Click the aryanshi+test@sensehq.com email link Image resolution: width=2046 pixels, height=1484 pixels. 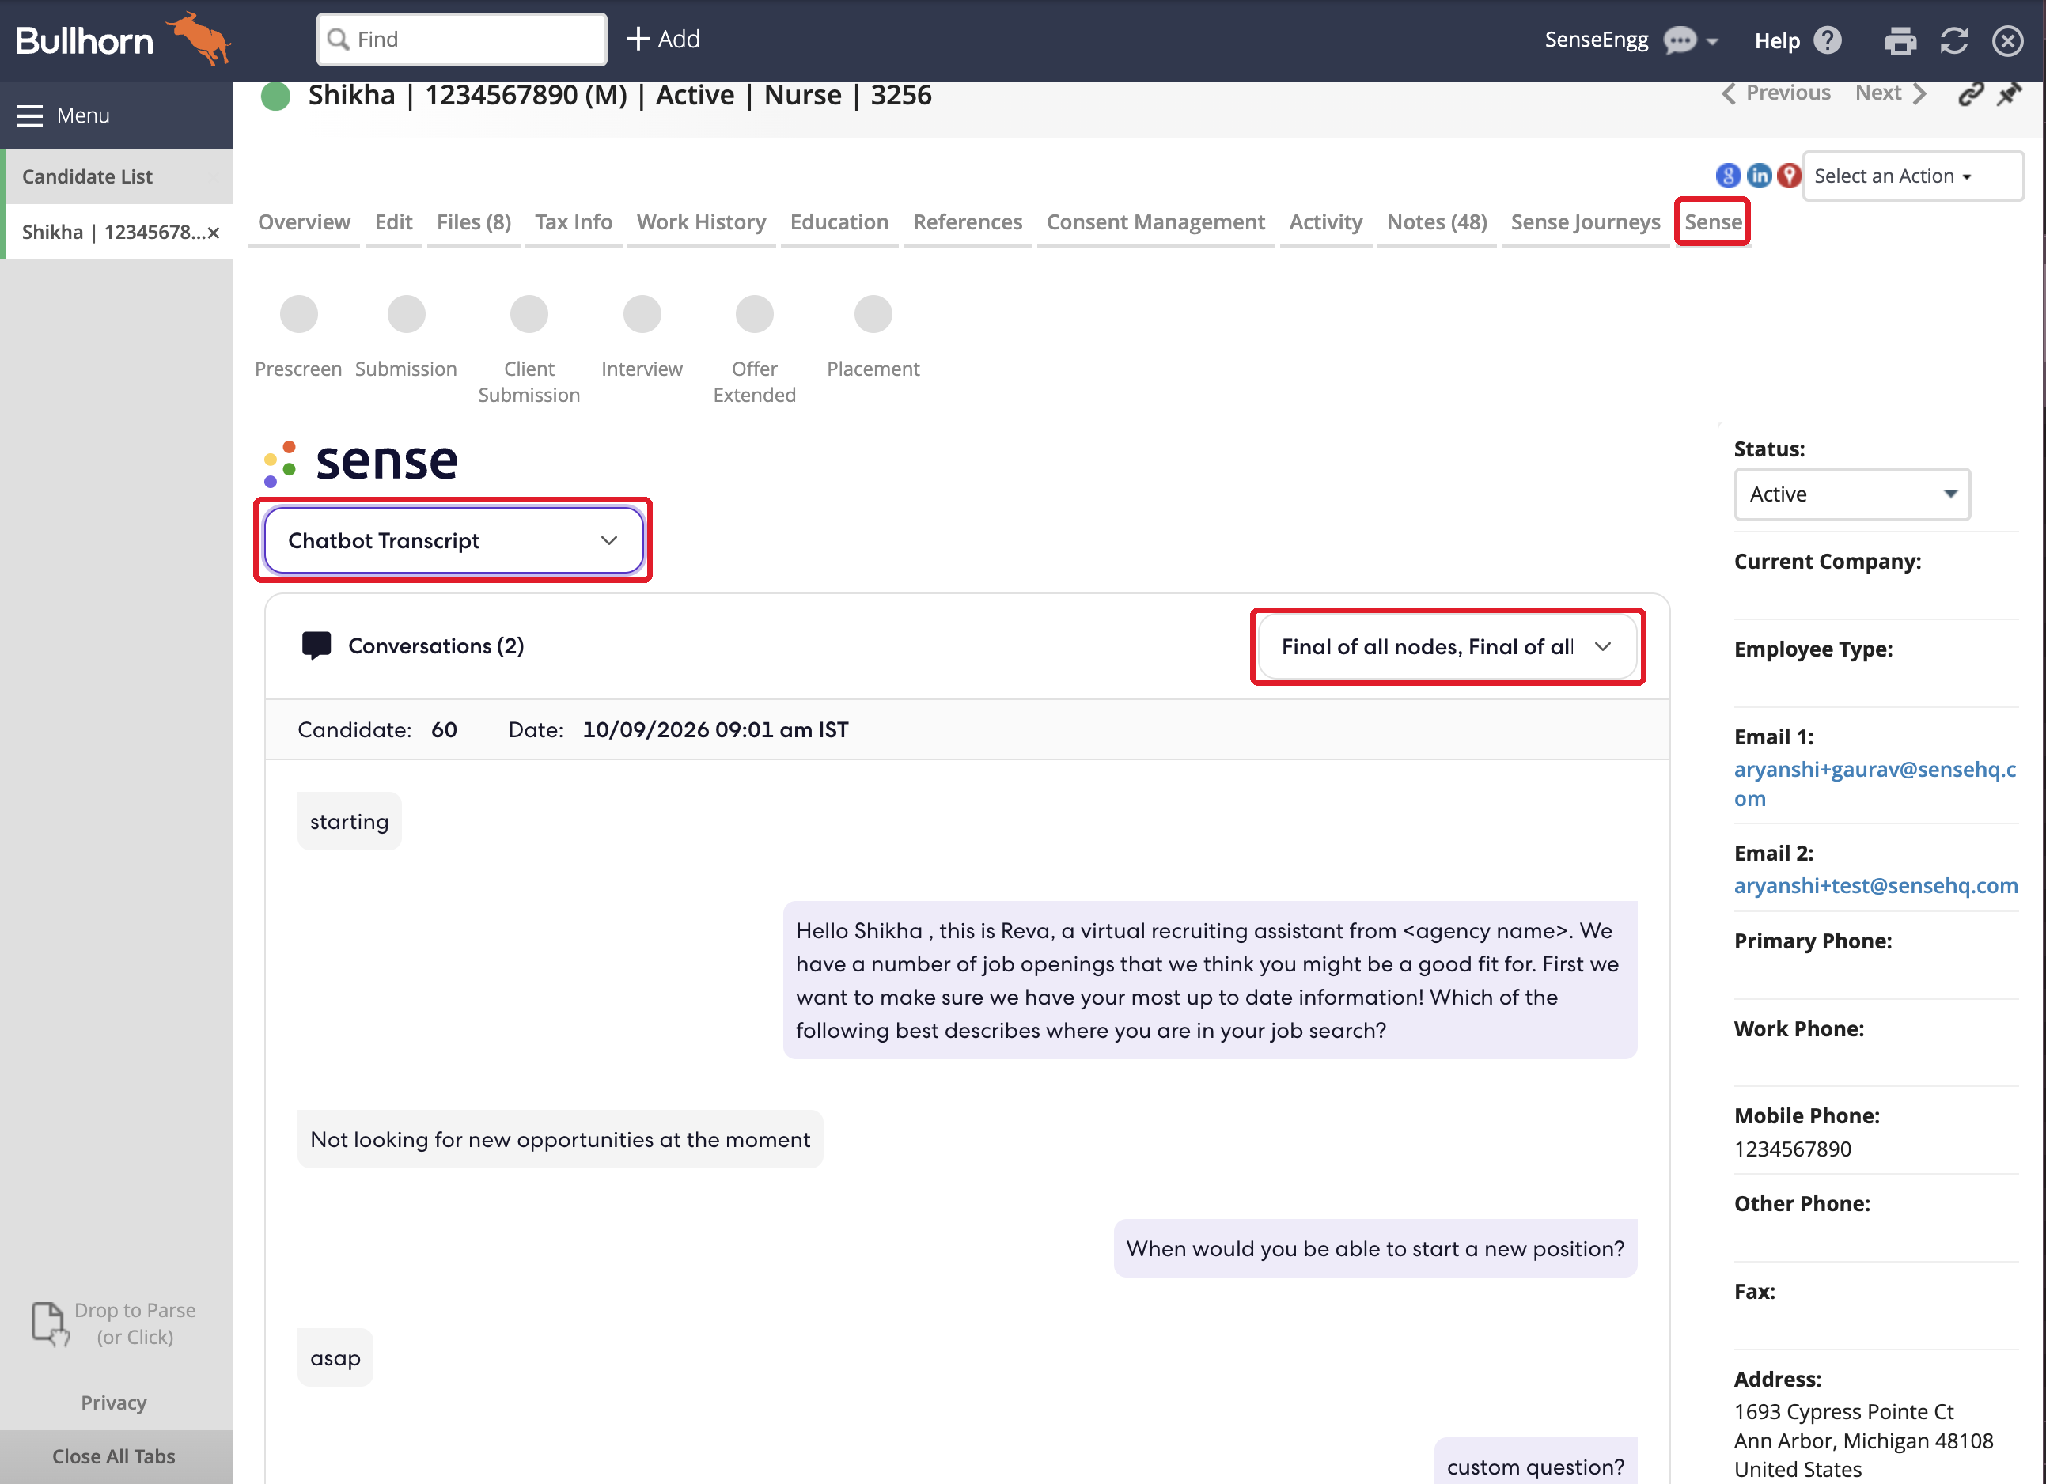pyautogui.click(x=1876, y=886)
